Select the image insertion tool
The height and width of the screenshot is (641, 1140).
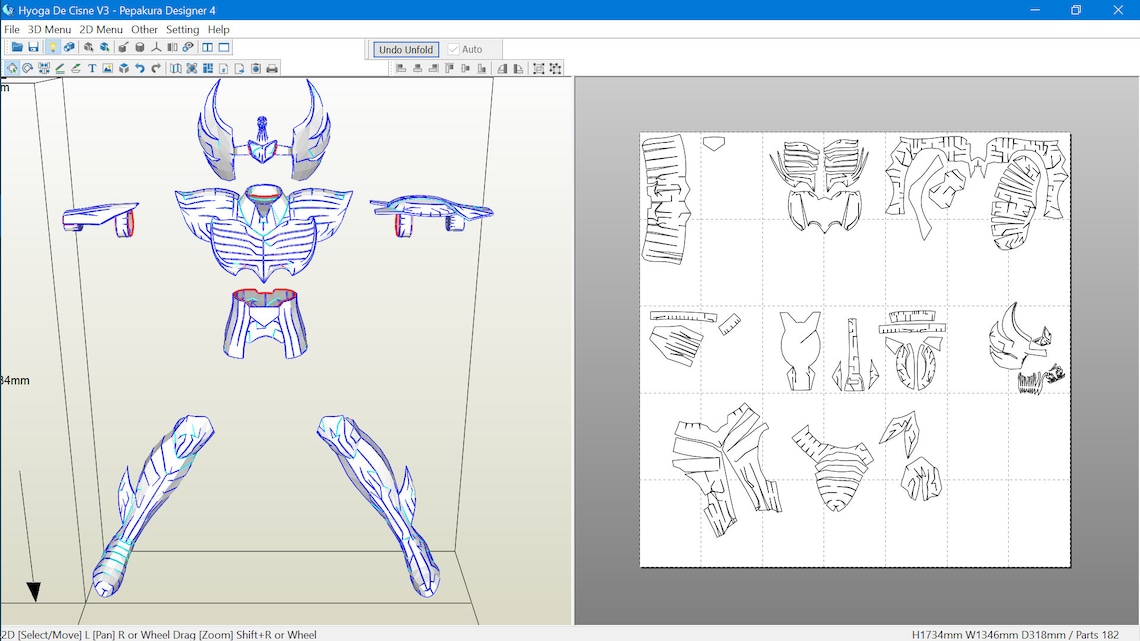107,67
